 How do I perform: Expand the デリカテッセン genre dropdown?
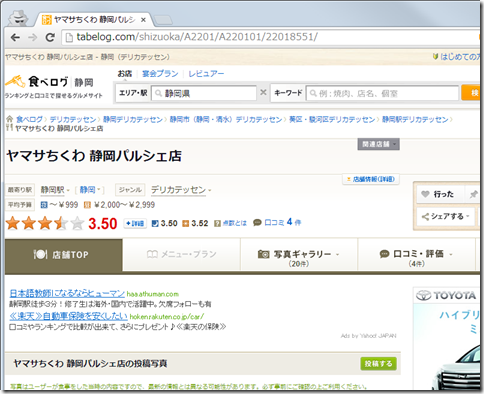click(x=181, y=190)
